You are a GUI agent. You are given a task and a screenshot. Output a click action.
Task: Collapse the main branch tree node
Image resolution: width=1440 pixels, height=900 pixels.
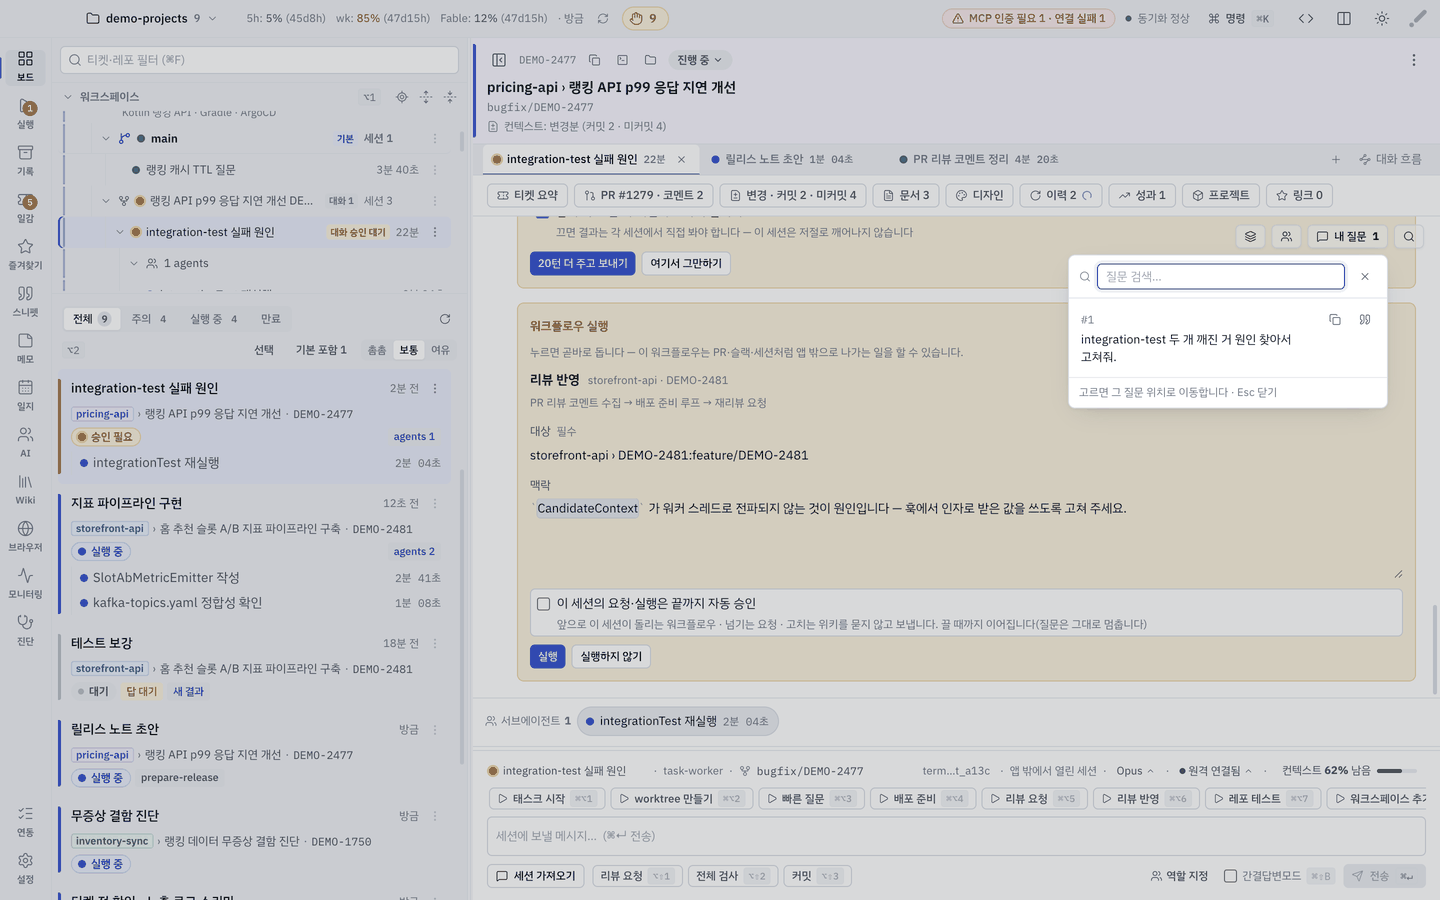pyautogui.click(x=105, y=139)
